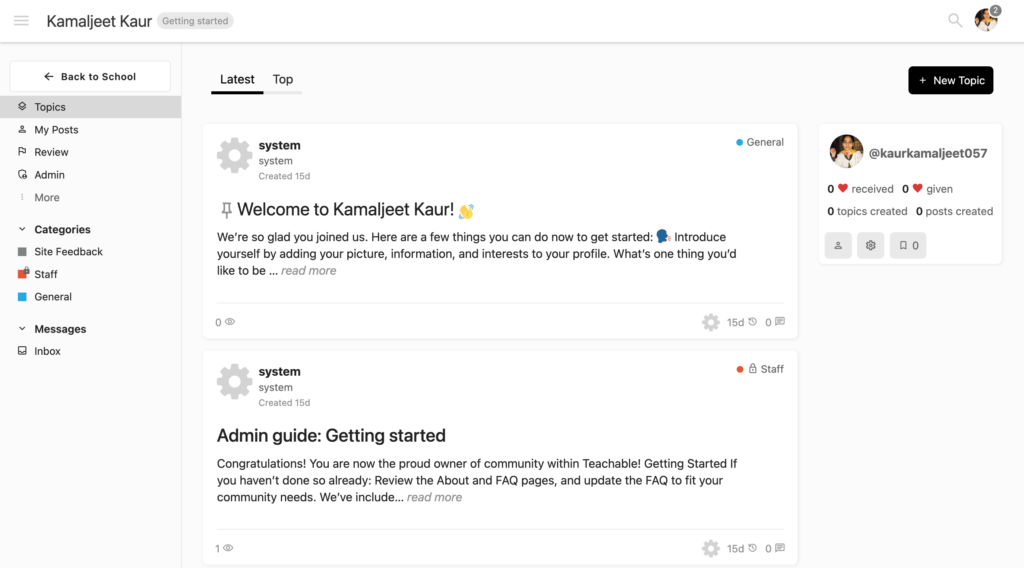Open the search magnifier icon
This screenshot has width=1024, height=568.
coord(955,21)
